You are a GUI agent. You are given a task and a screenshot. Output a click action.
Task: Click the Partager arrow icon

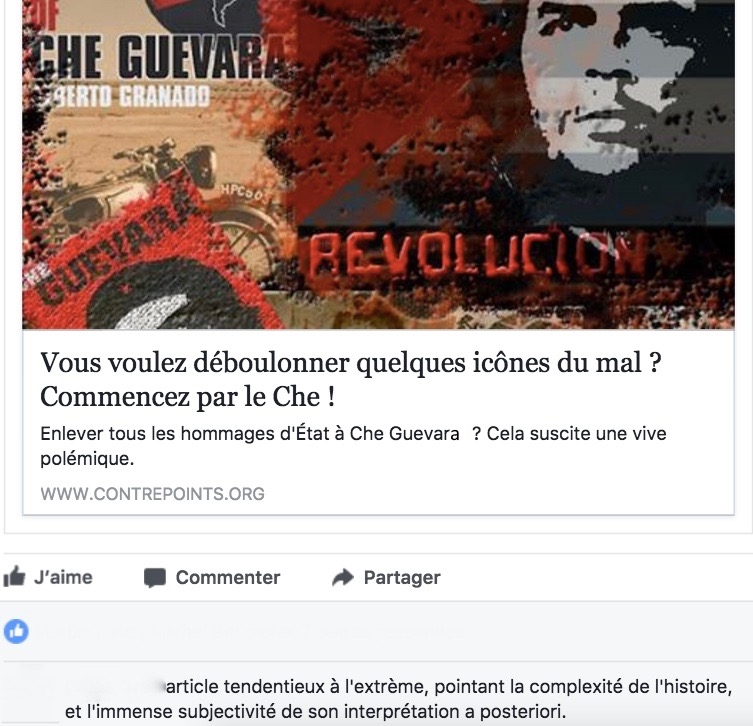(x=343, y=577)
